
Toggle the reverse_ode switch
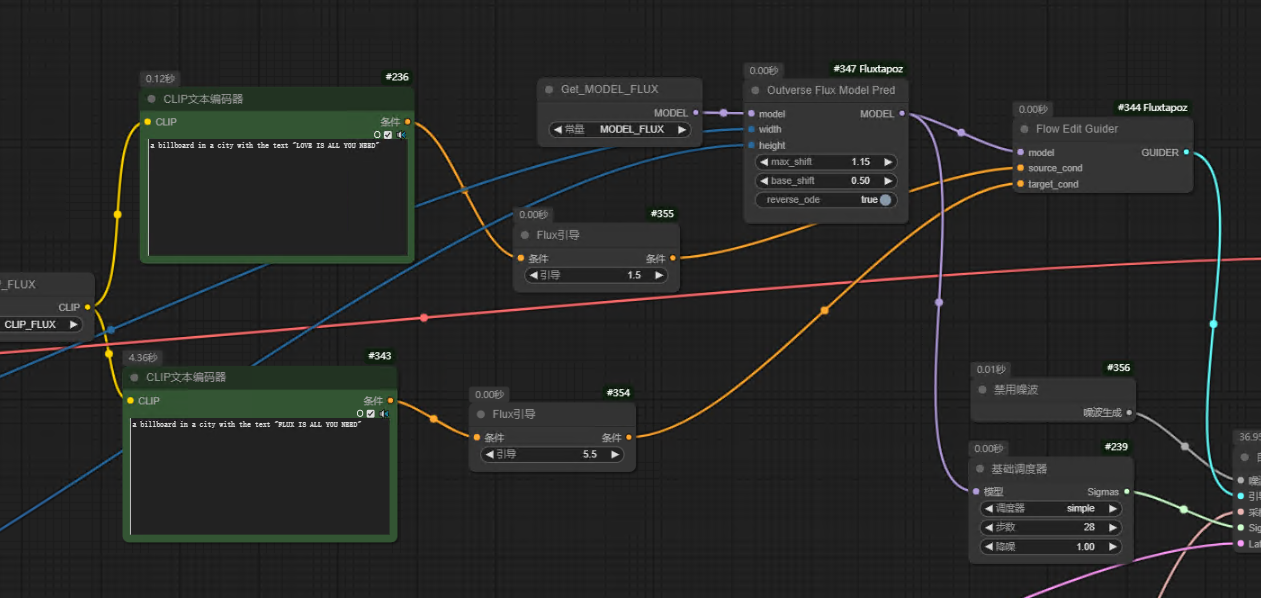tap(885, 200)
